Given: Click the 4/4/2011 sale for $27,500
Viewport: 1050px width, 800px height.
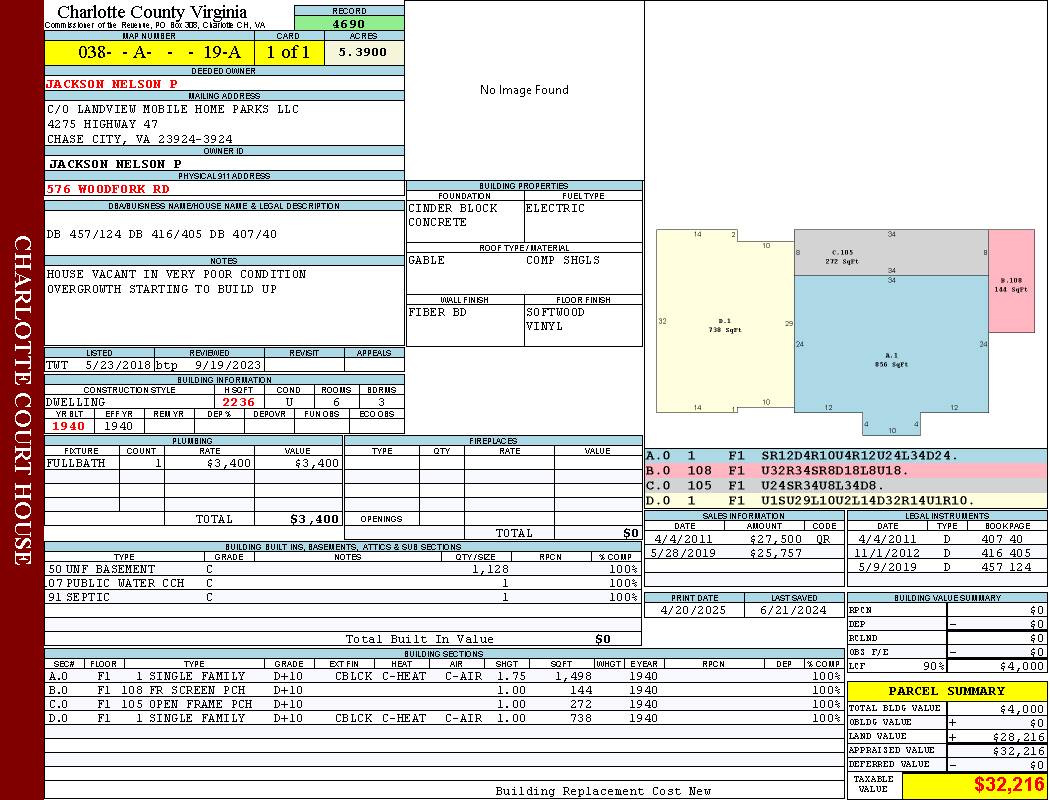Looking at the screenshot, I should coord(743,539).
